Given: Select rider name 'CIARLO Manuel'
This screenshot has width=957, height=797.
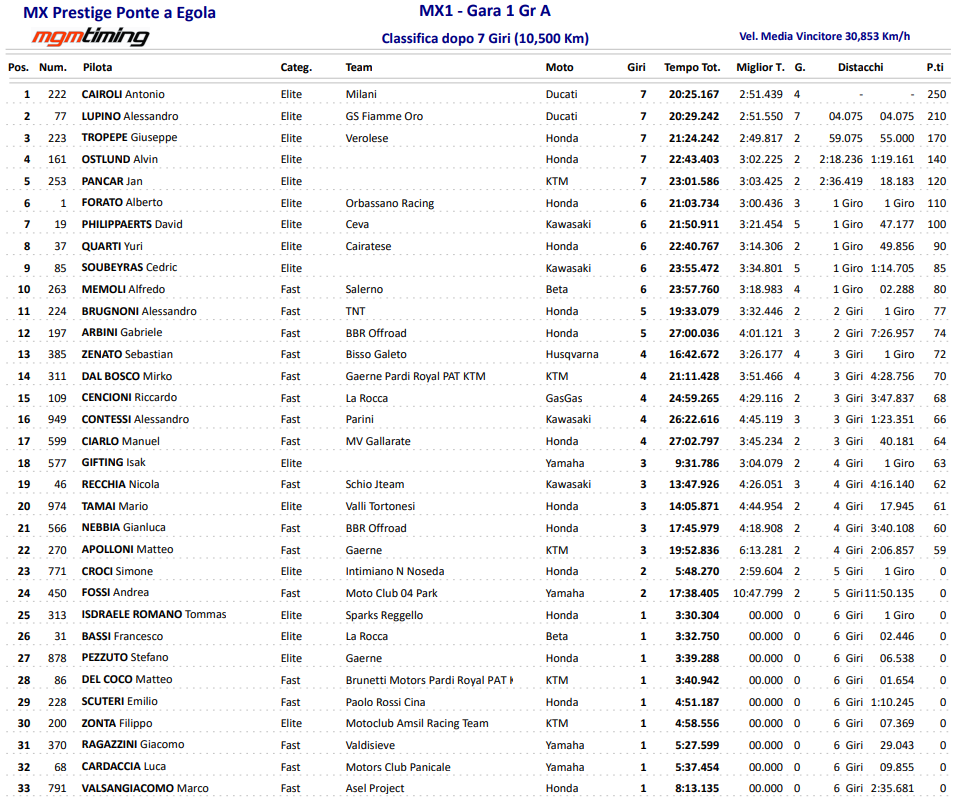Looking at the screenshot, I should click(121, 441).
